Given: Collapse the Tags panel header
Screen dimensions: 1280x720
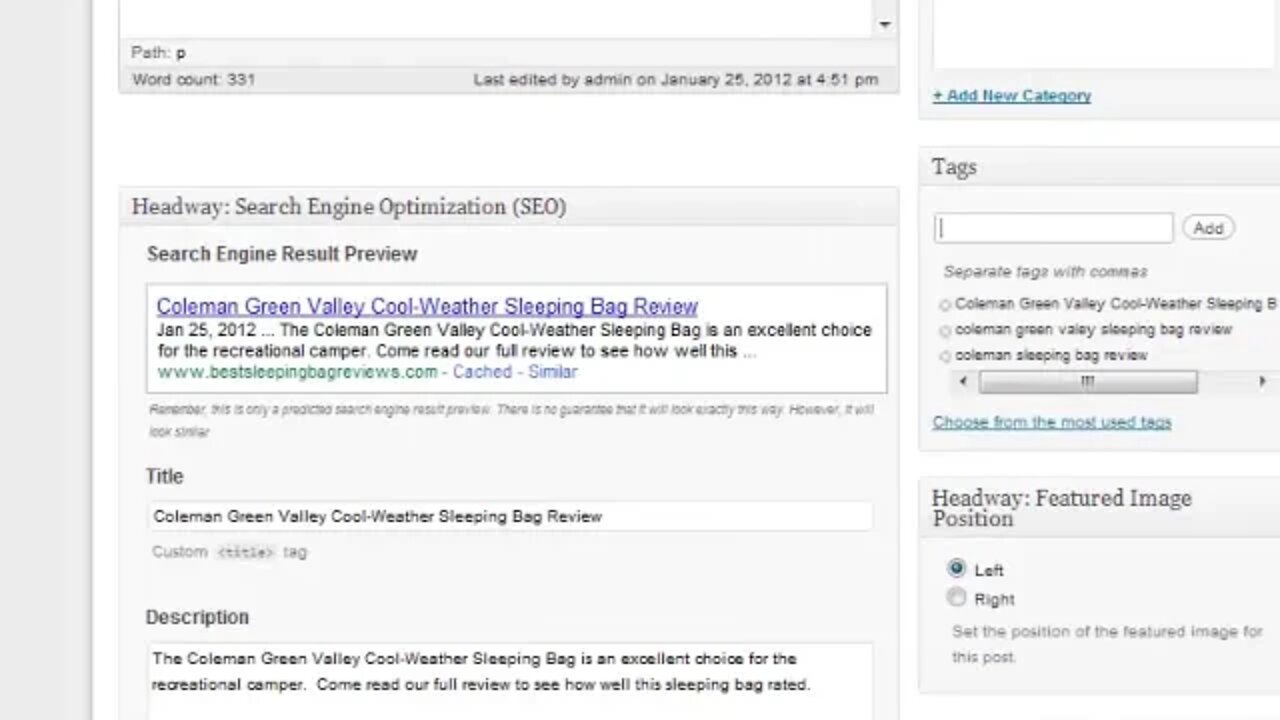Looking at the screenshot, I should (1100, 168).
